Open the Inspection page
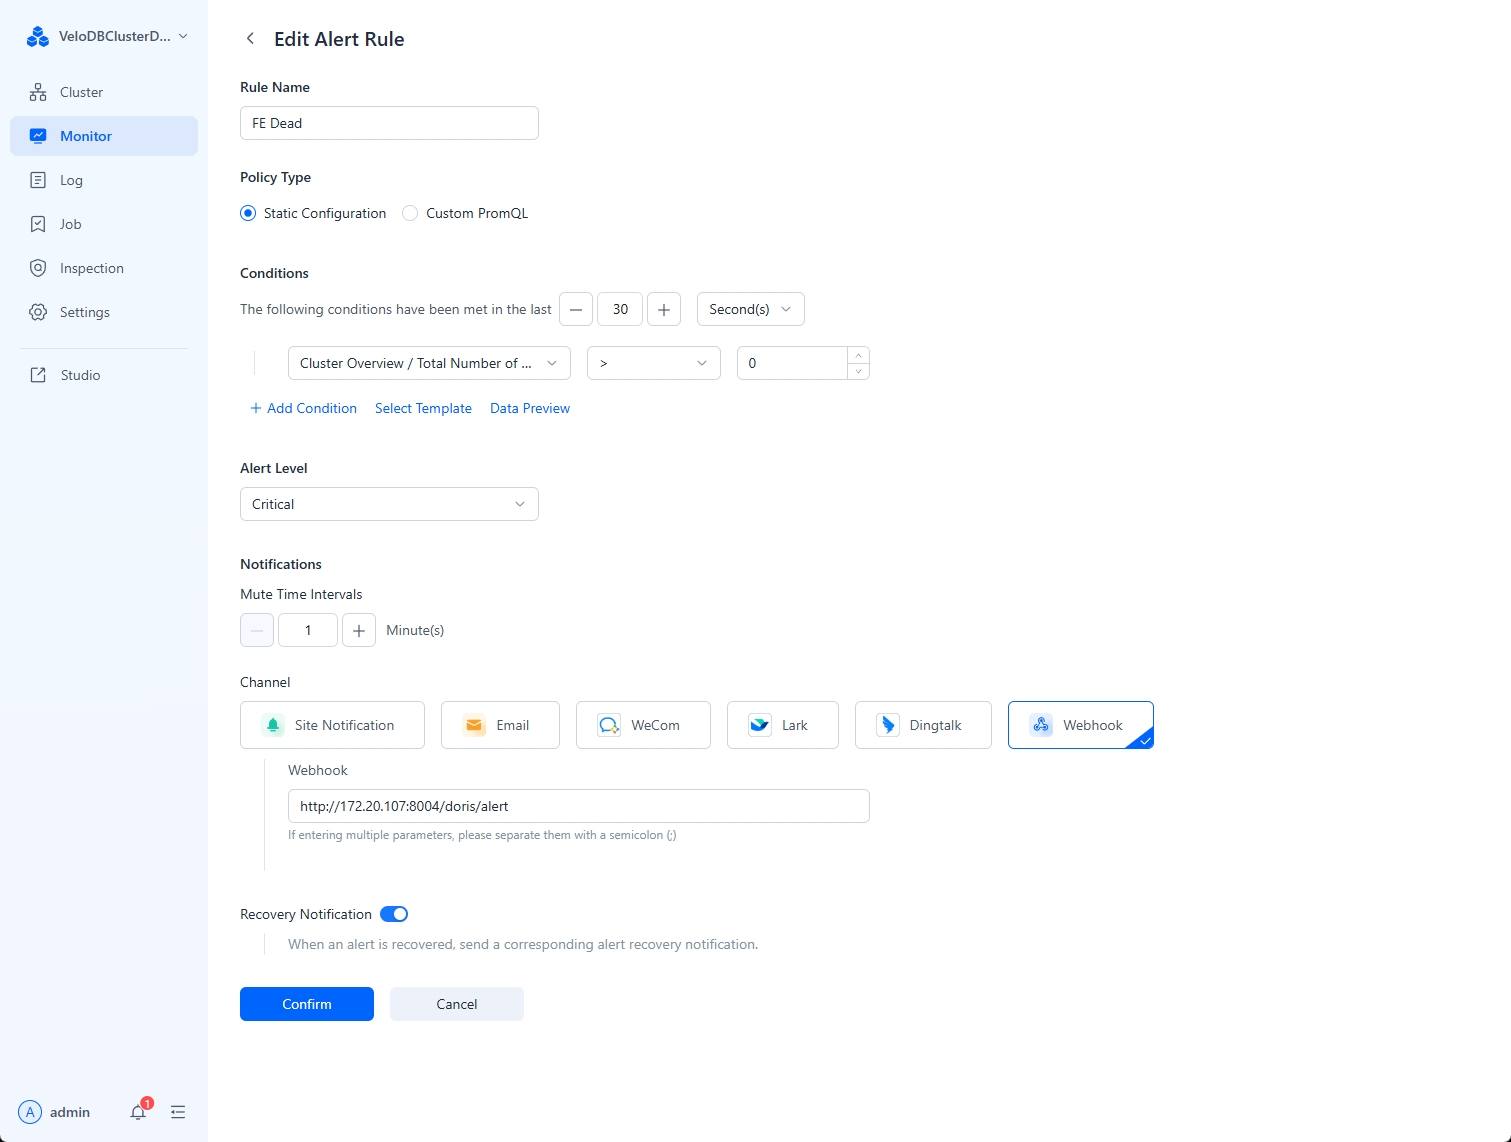This screenshot has width=1511, height=1142. [90, 268]
